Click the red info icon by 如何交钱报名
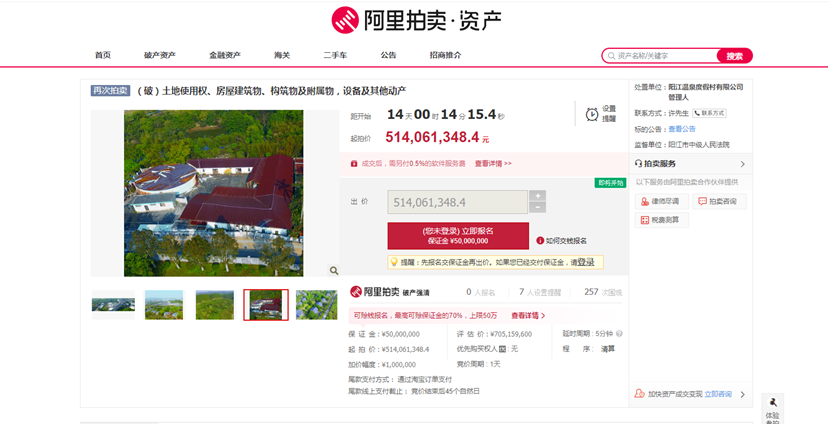The height and width of the screenshot is (424, 828). pos(540,241)
